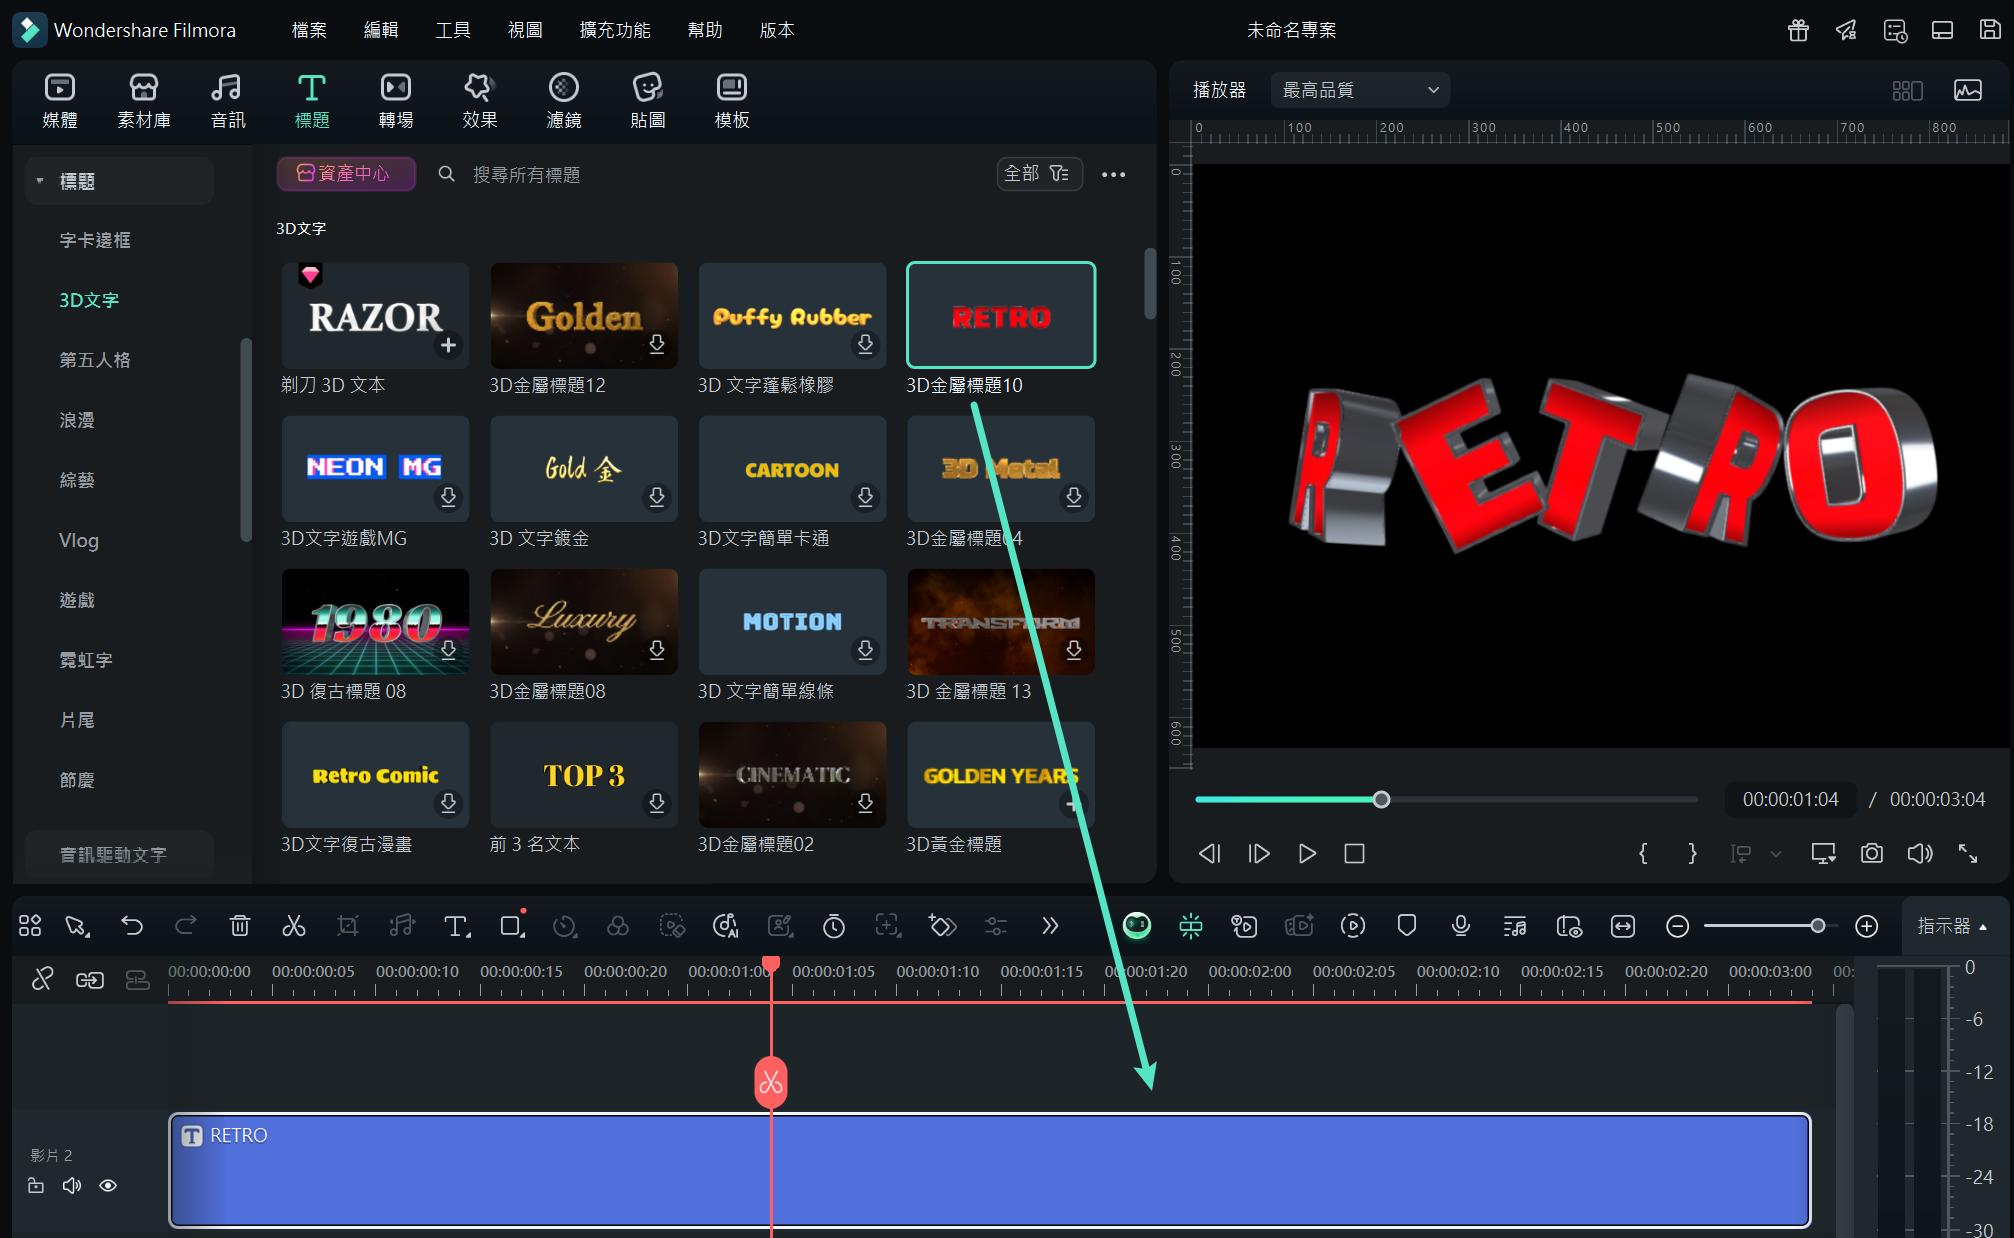Open the Stickers panel
This screenshot has width=2014, height=1238.
[647, 100]
